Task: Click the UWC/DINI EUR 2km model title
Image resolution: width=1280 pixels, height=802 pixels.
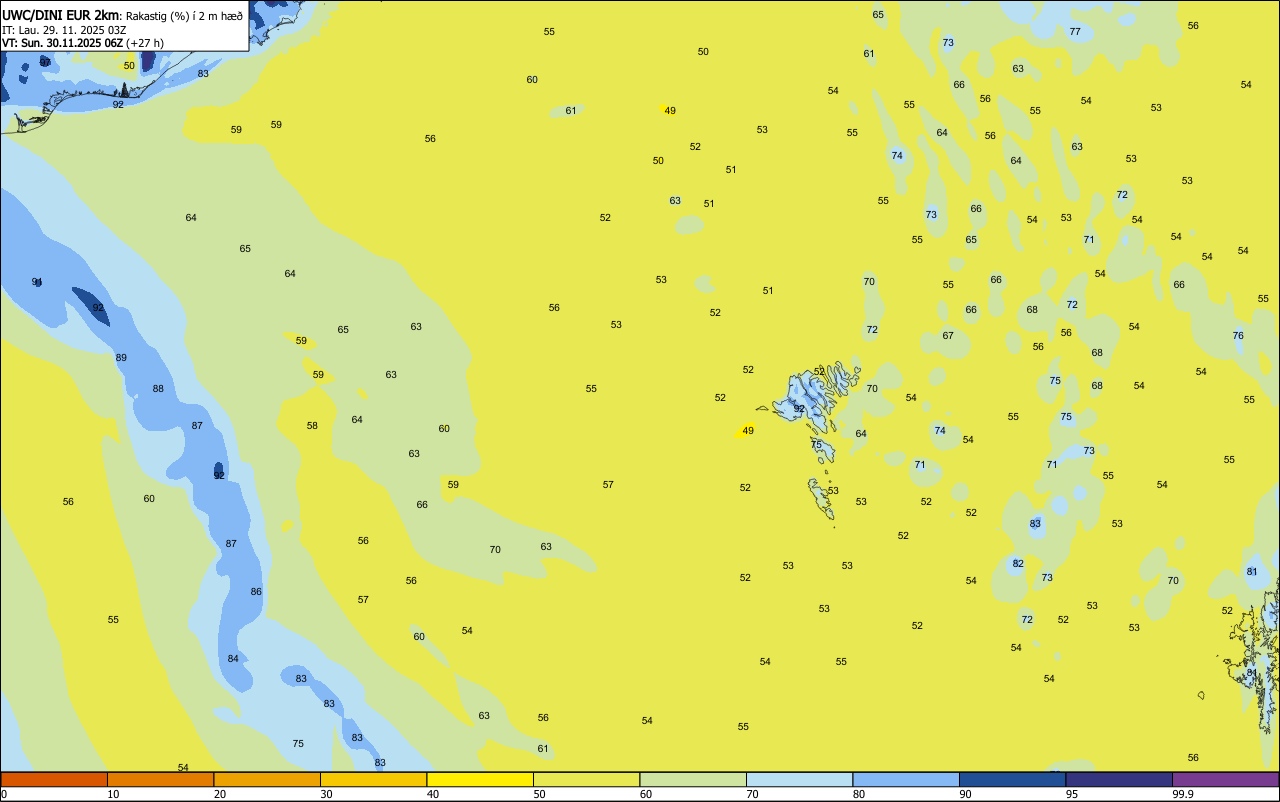Action: [x=61, y=15]
